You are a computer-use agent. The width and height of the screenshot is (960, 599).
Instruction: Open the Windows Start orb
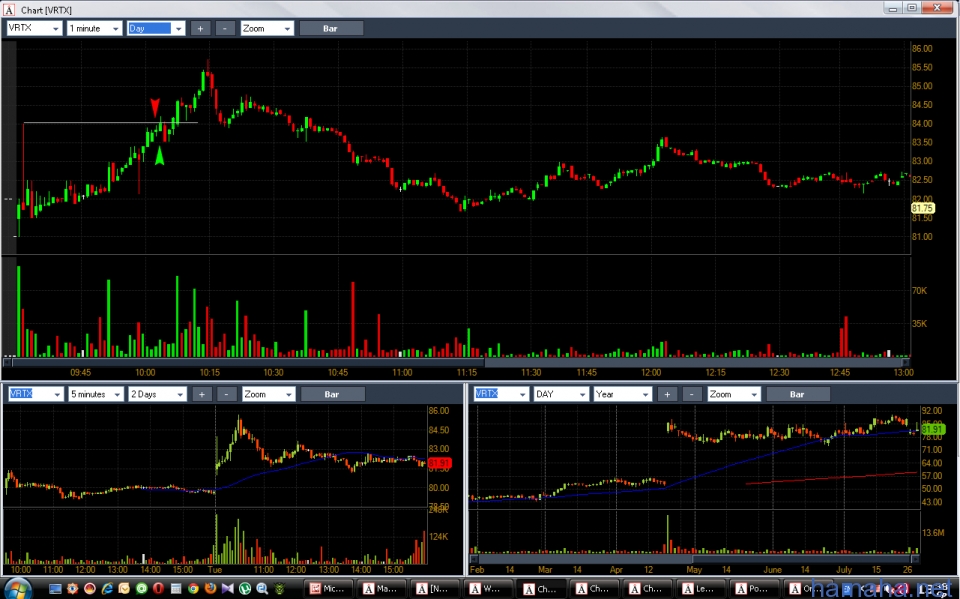[17, 589]
